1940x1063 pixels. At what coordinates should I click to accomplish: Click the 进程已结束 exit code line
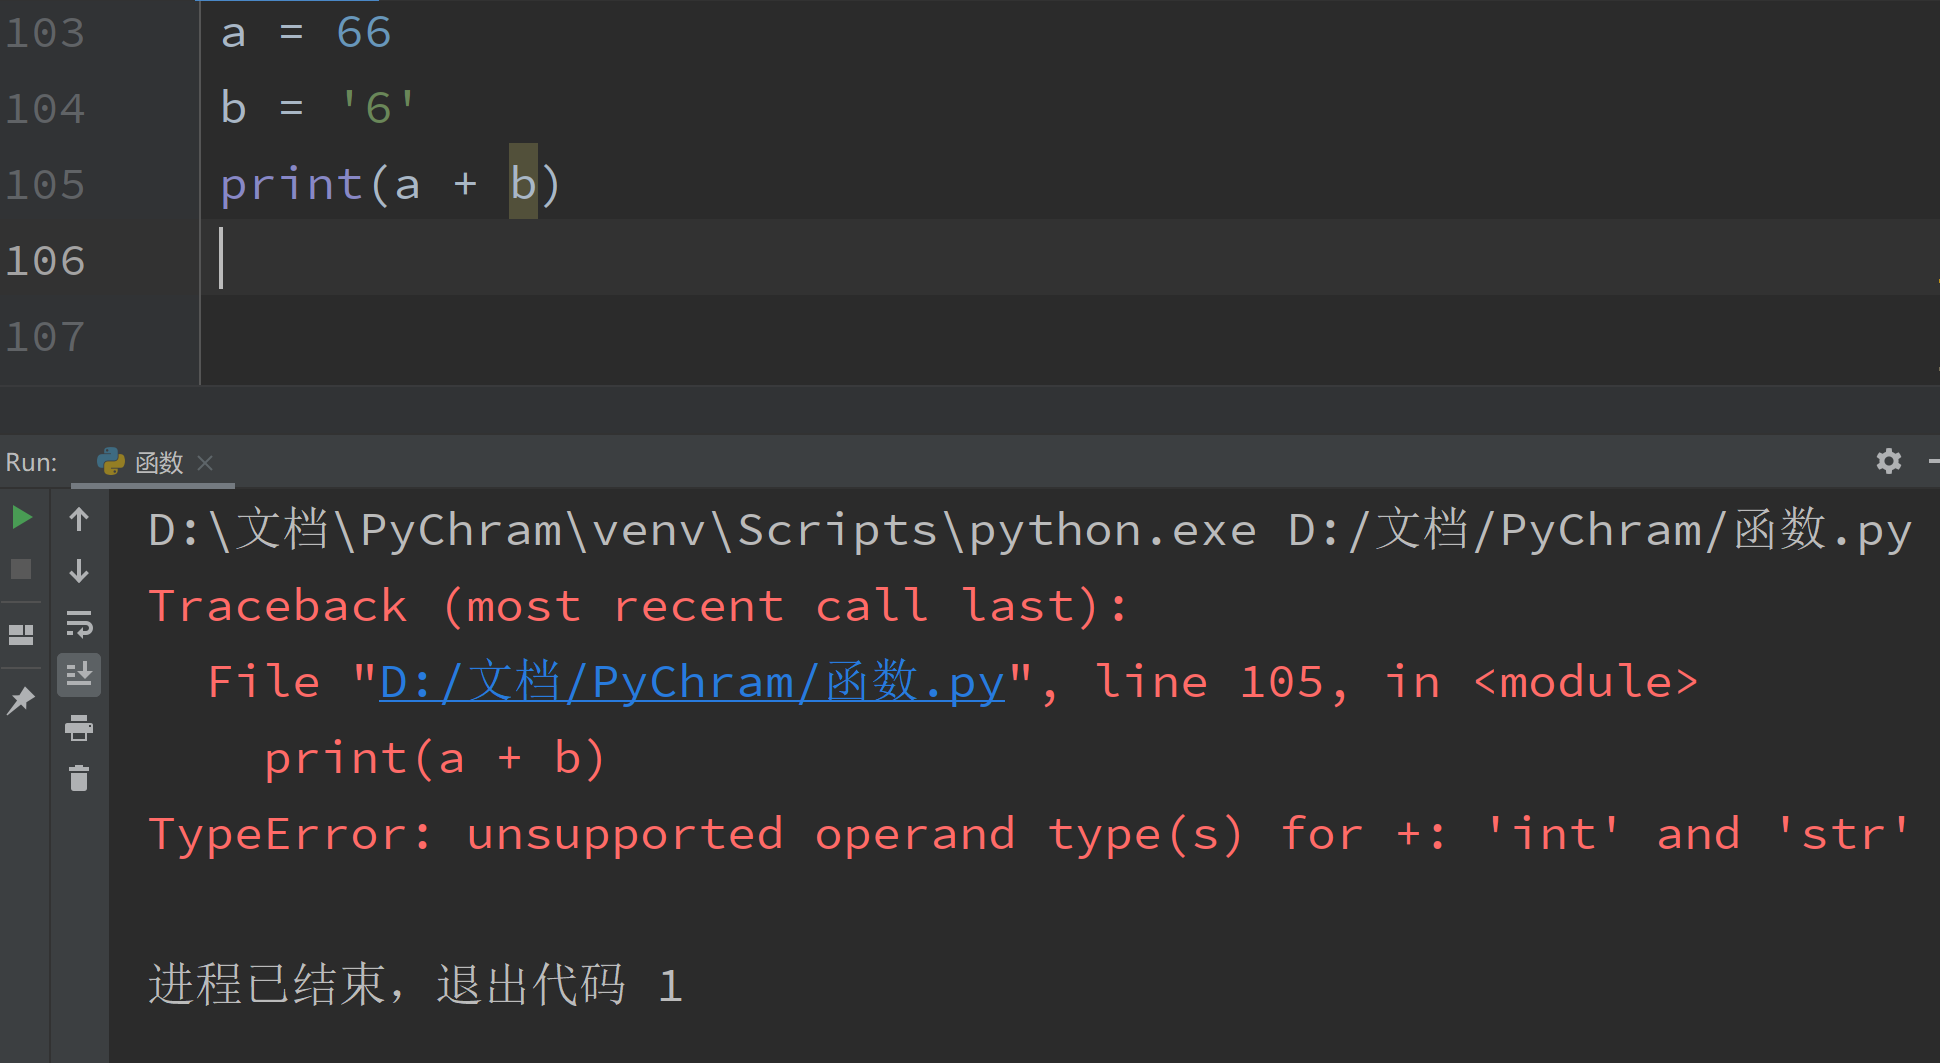pyautogui.click(x=416, y=985)
